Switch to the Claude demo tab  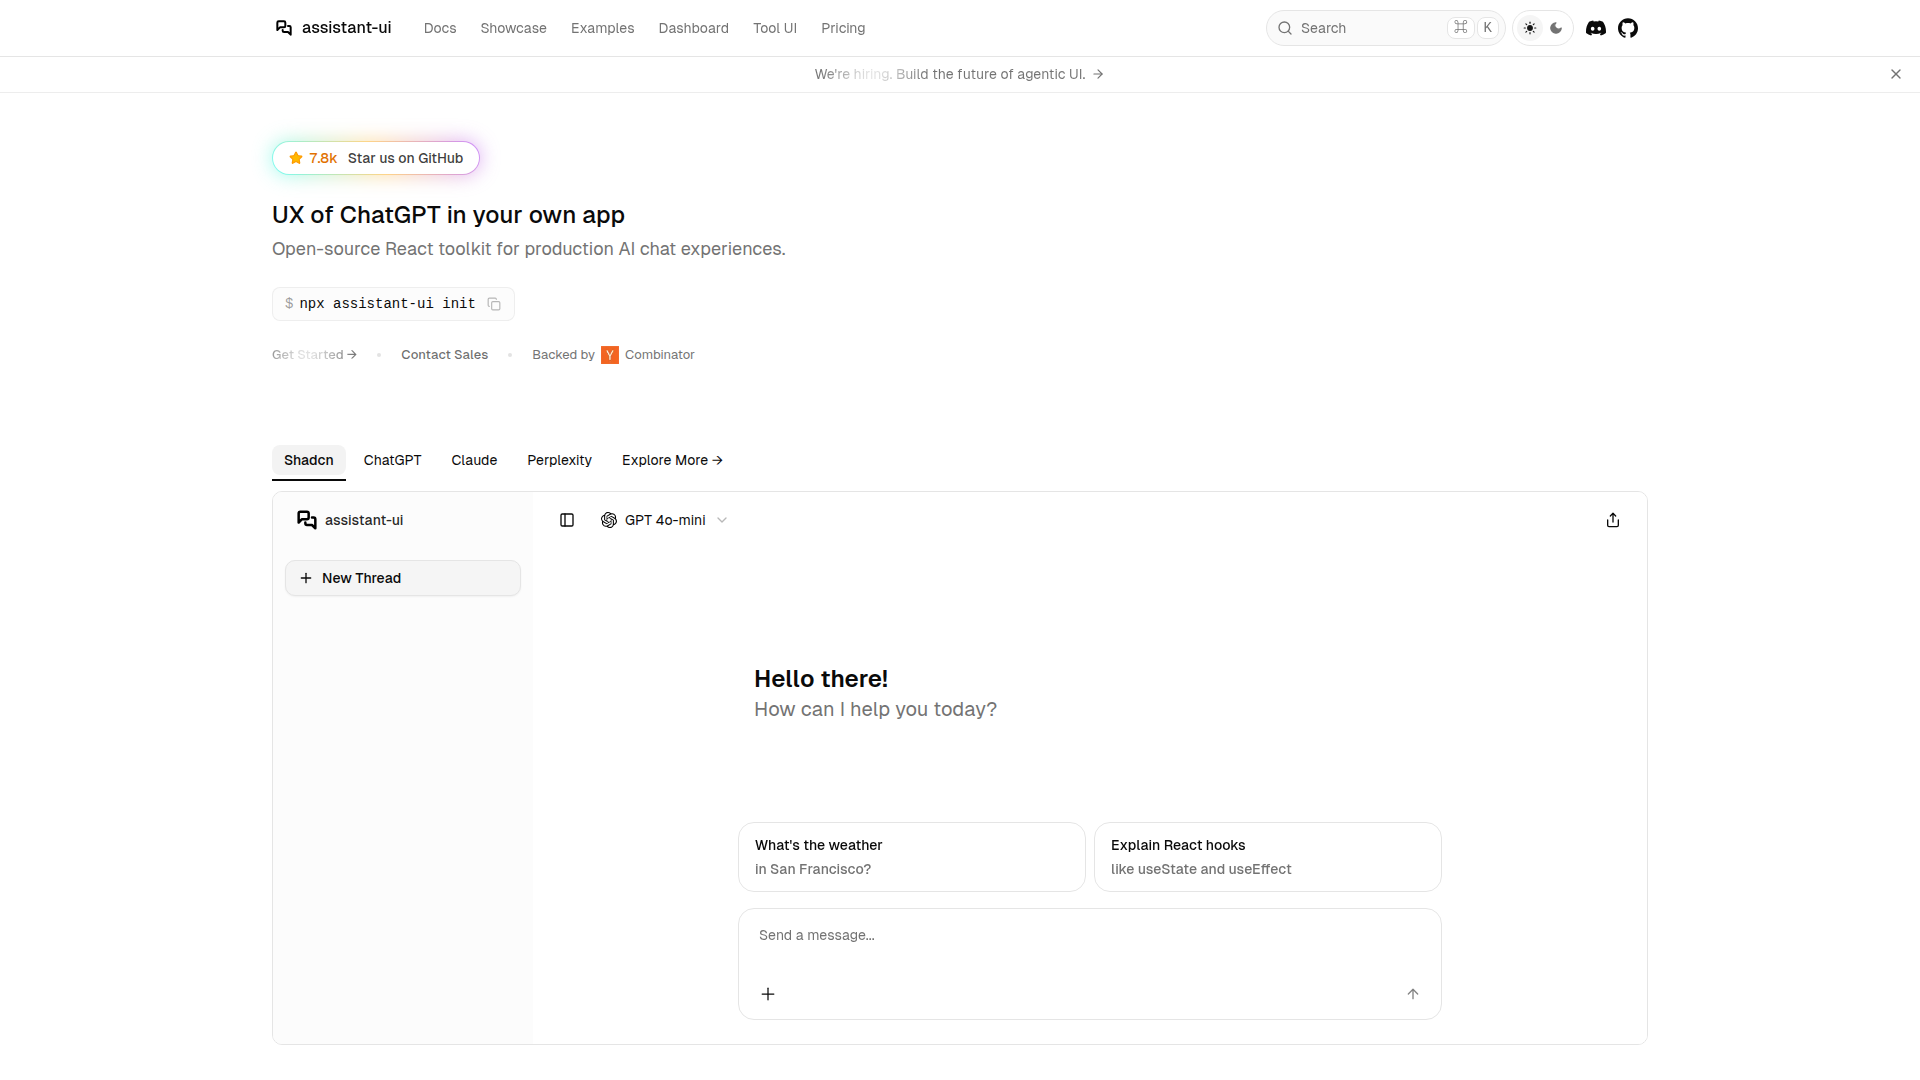point(474,460)
